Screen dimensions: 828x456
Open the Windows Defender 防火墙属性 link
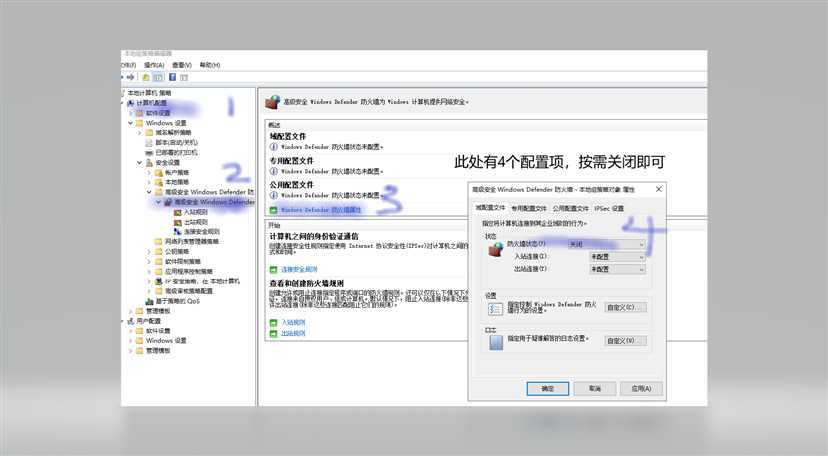[x=321, y=210]
